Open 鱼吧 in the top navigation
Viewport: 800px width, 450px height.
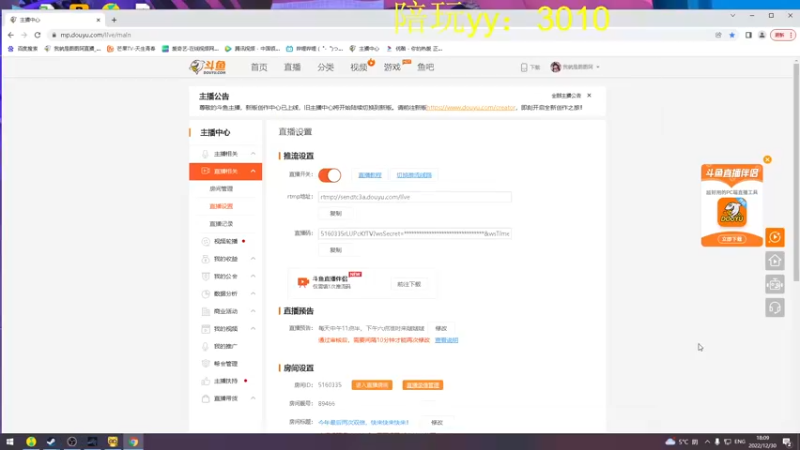426,67
